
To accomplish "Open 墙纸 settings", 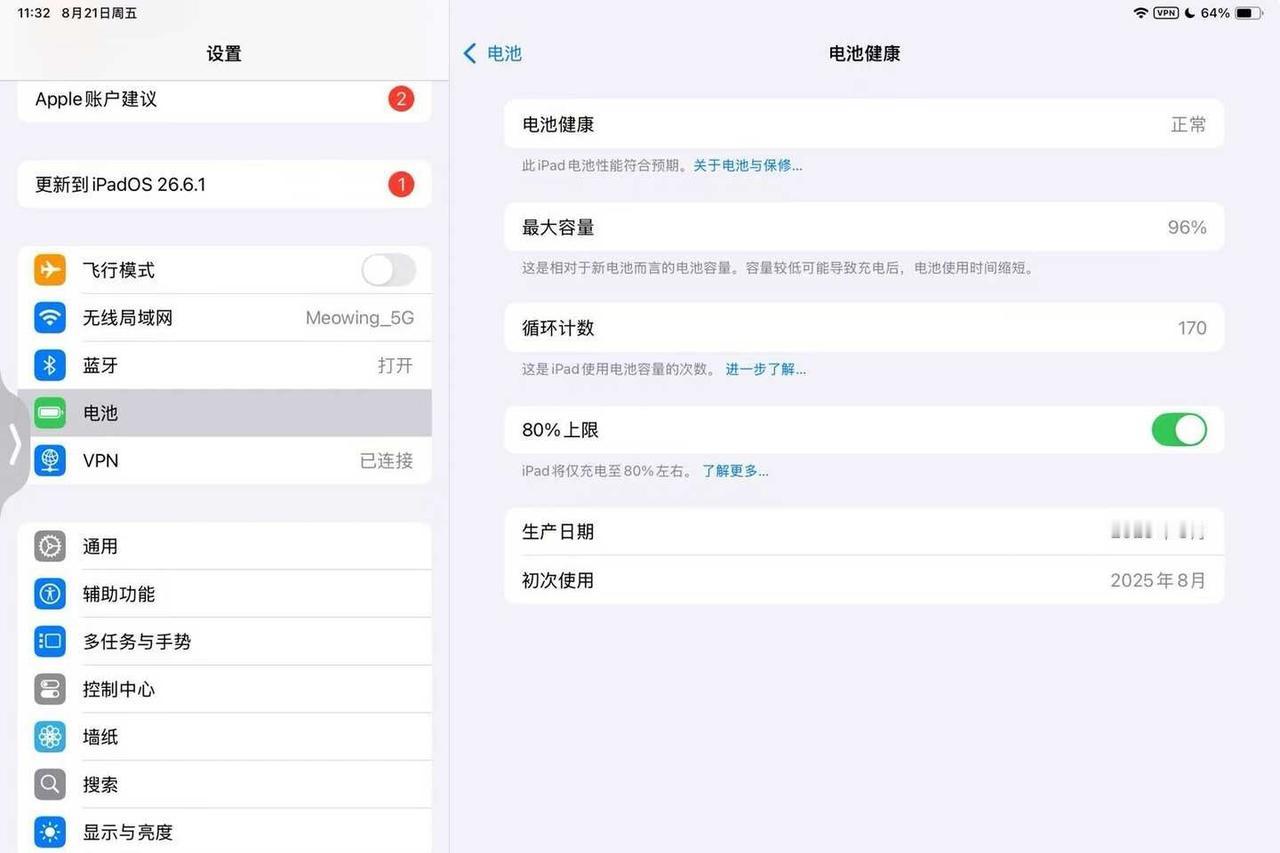I will pos(224,737).
